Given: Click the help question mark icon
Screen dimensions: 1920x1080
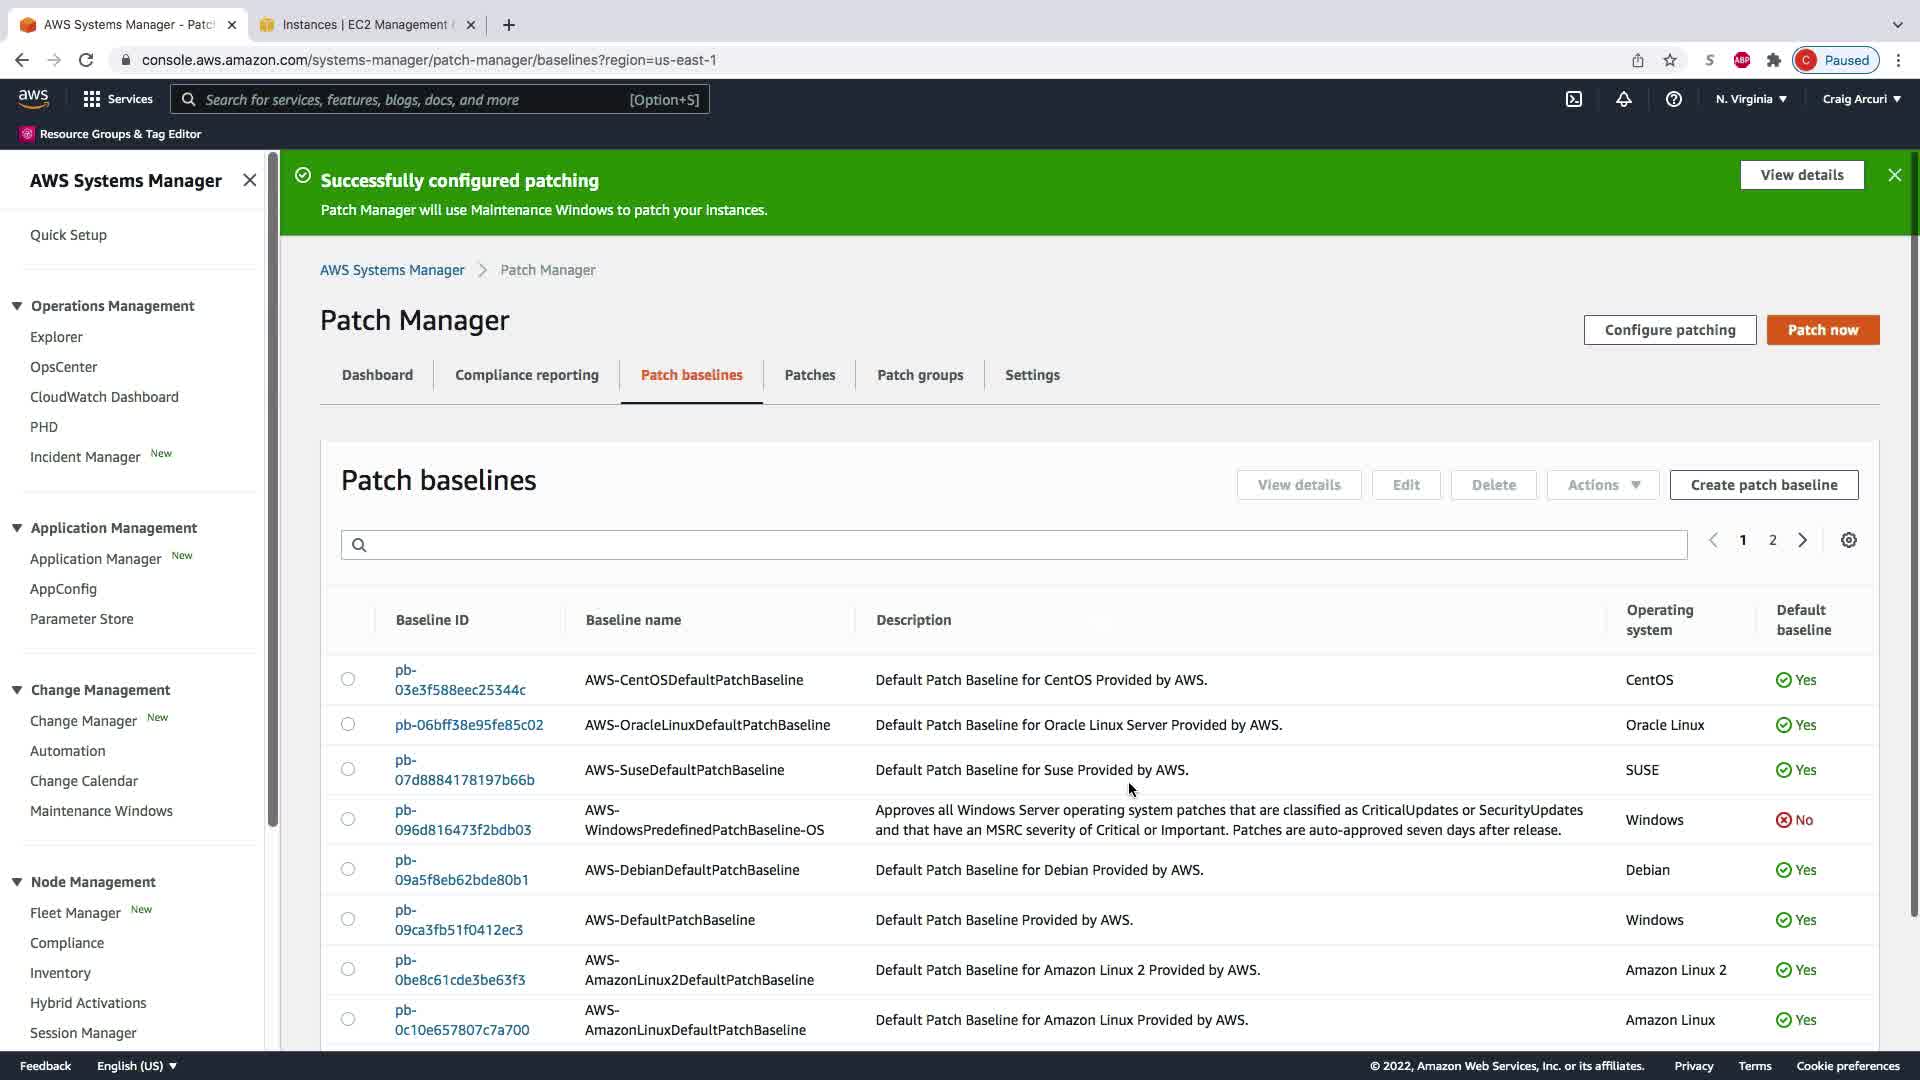Looking at the screenshot, I should tap(1673, 99).
